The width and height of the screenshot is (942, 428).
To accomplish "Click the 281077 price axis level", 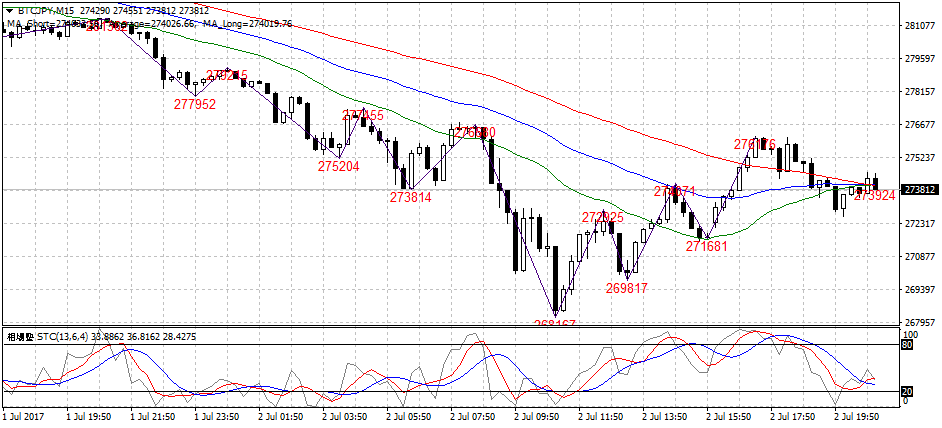I will click(x=919, y=26).
